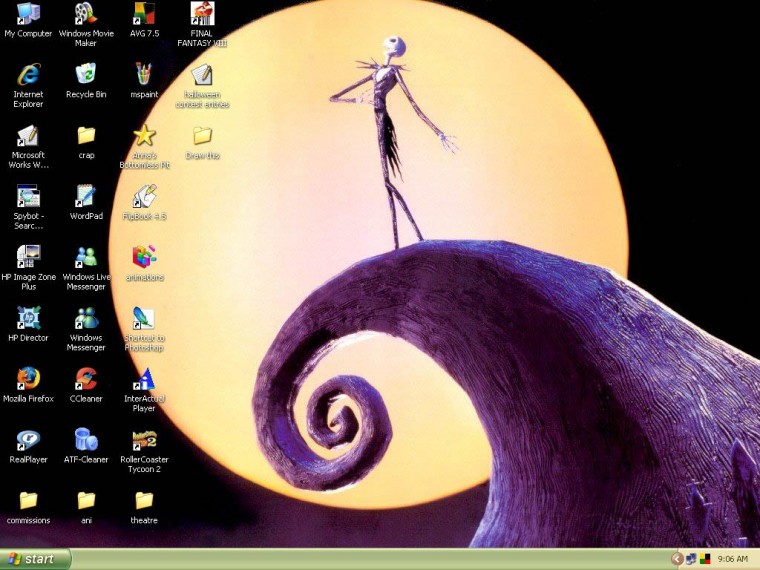Select the FINAL FANTASY VIII shortcut

pyautogui.click(x=202, y=15)
